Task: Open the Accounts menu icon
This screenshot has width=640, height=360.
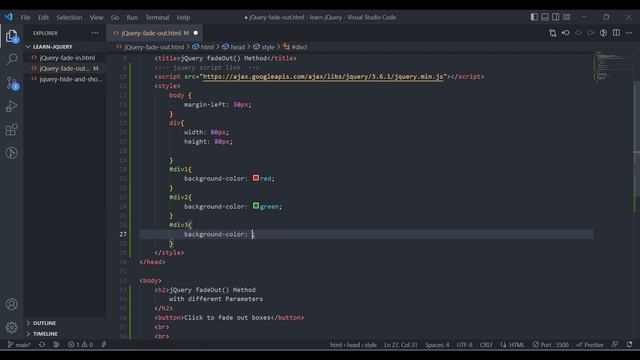Action: (x=12, y=304)
